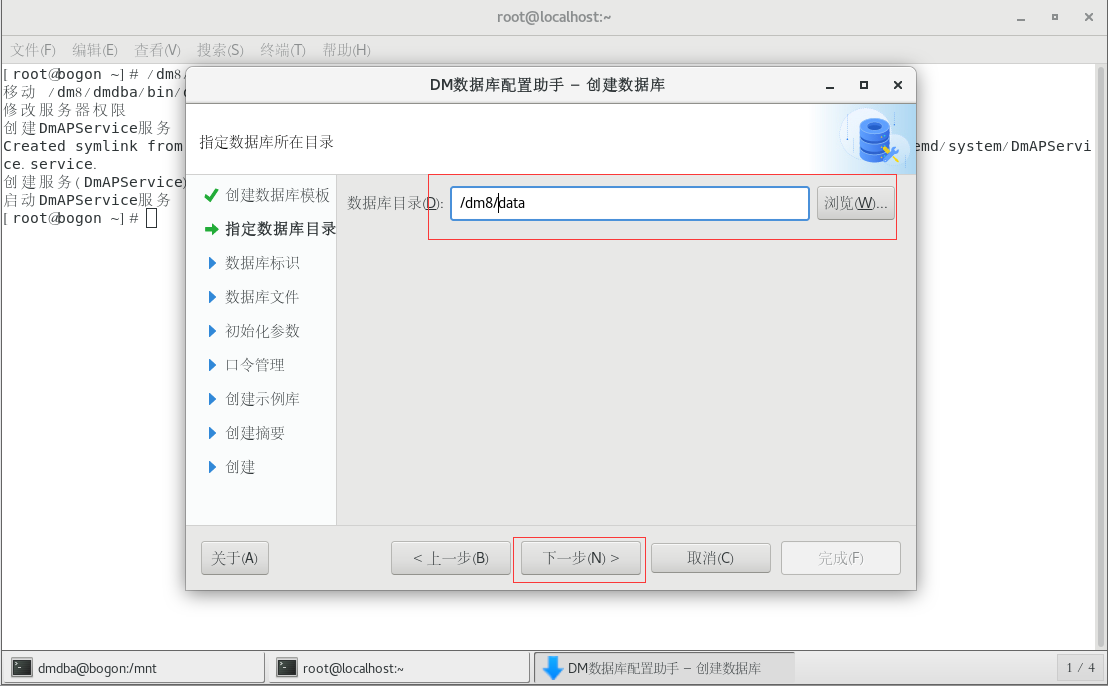Viewport: 1108px width, 687px height.
Task: Click blue triangle beside 创建摘要
Action: (212, 433)
